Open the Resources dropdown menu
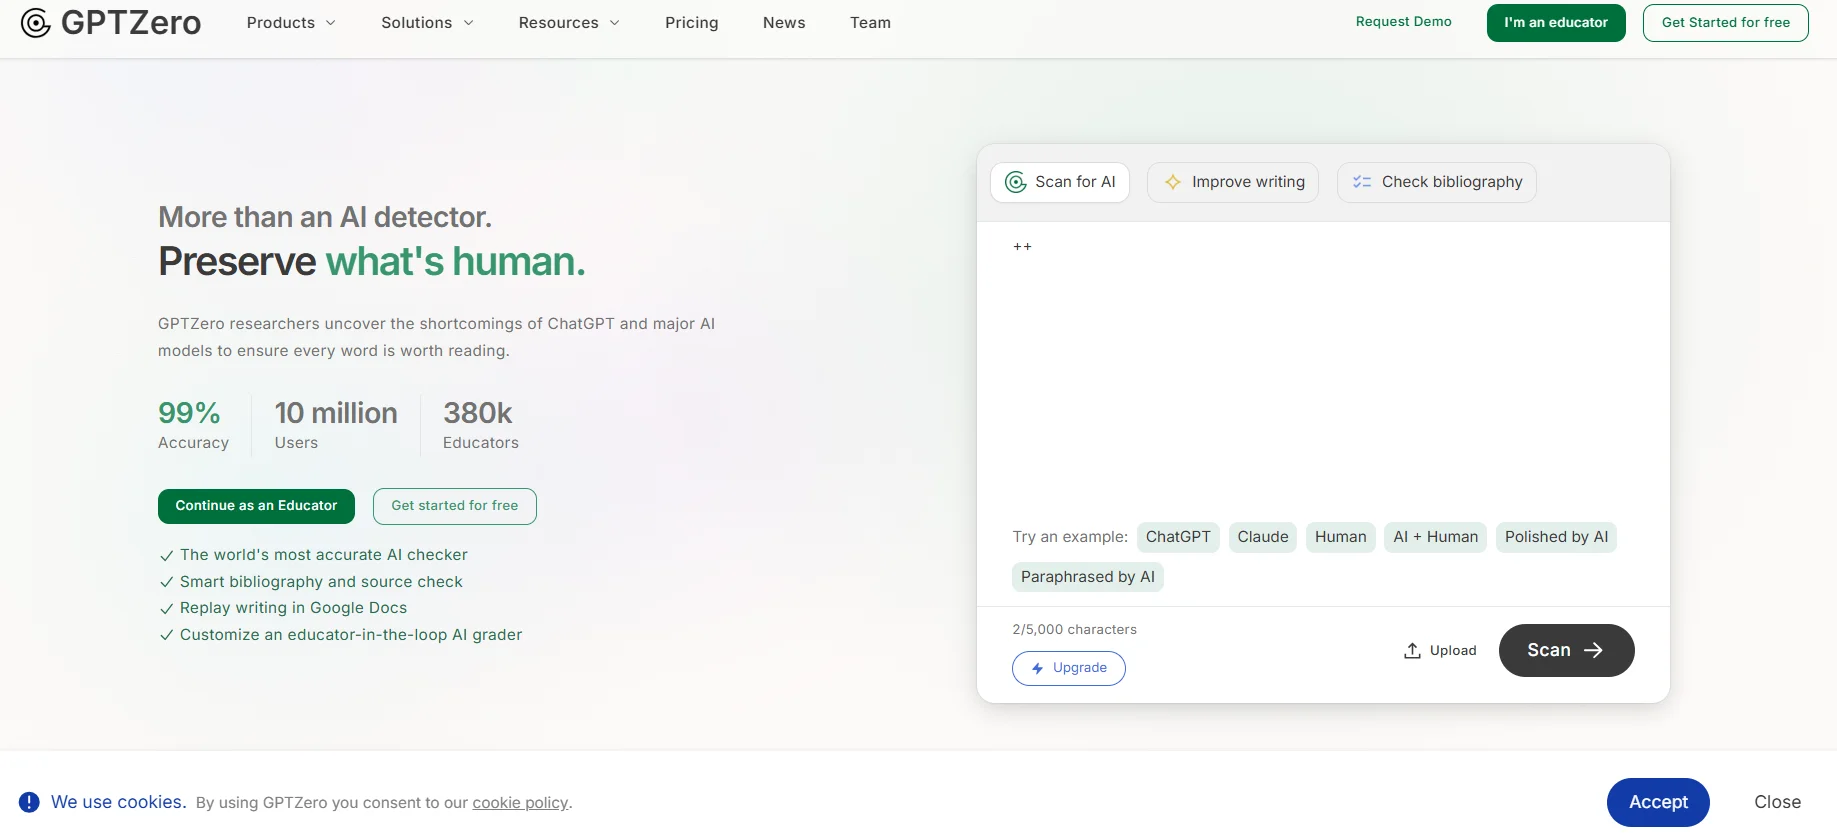The width and height of the screenshot is (1837, 838). click(569, 23)
